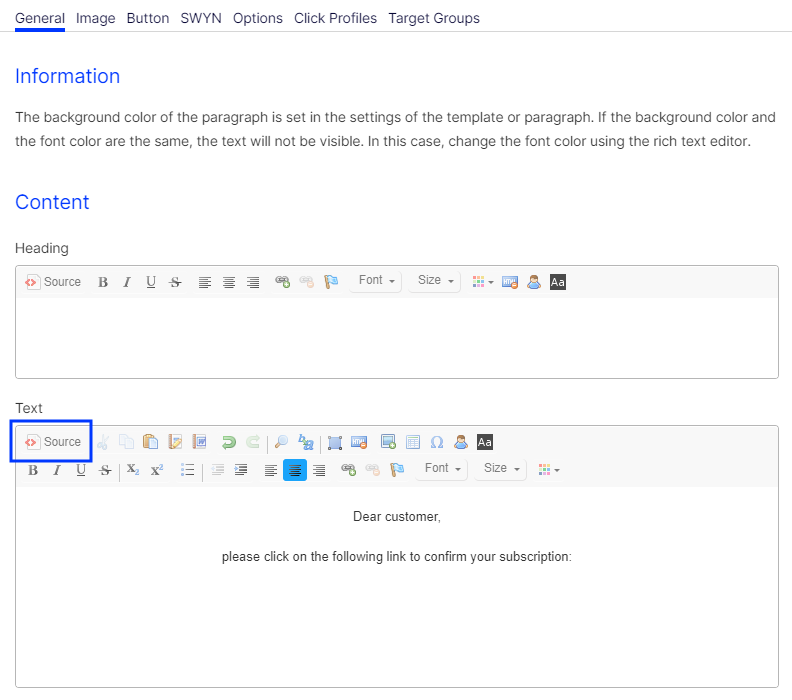Click Anchor flag icon in Heading toolbar
This screenshot has height=700, width=792.
click(331, 282)
